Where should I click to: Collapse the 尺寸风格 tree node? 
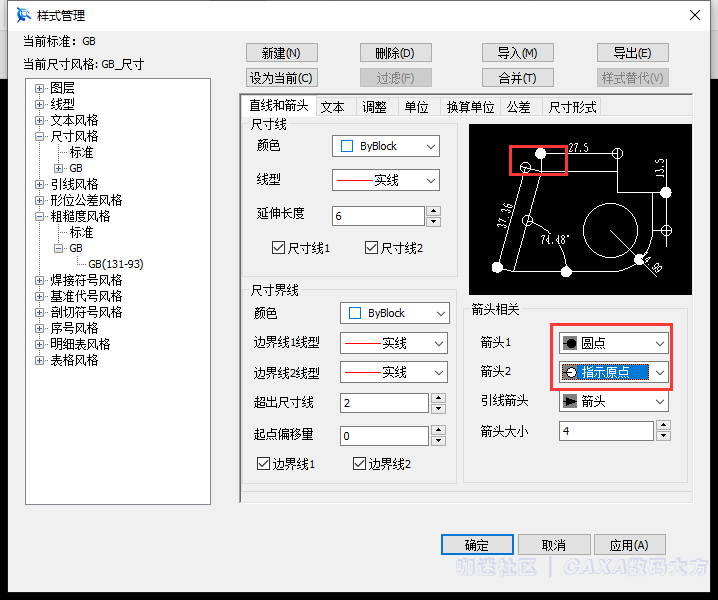39,136
